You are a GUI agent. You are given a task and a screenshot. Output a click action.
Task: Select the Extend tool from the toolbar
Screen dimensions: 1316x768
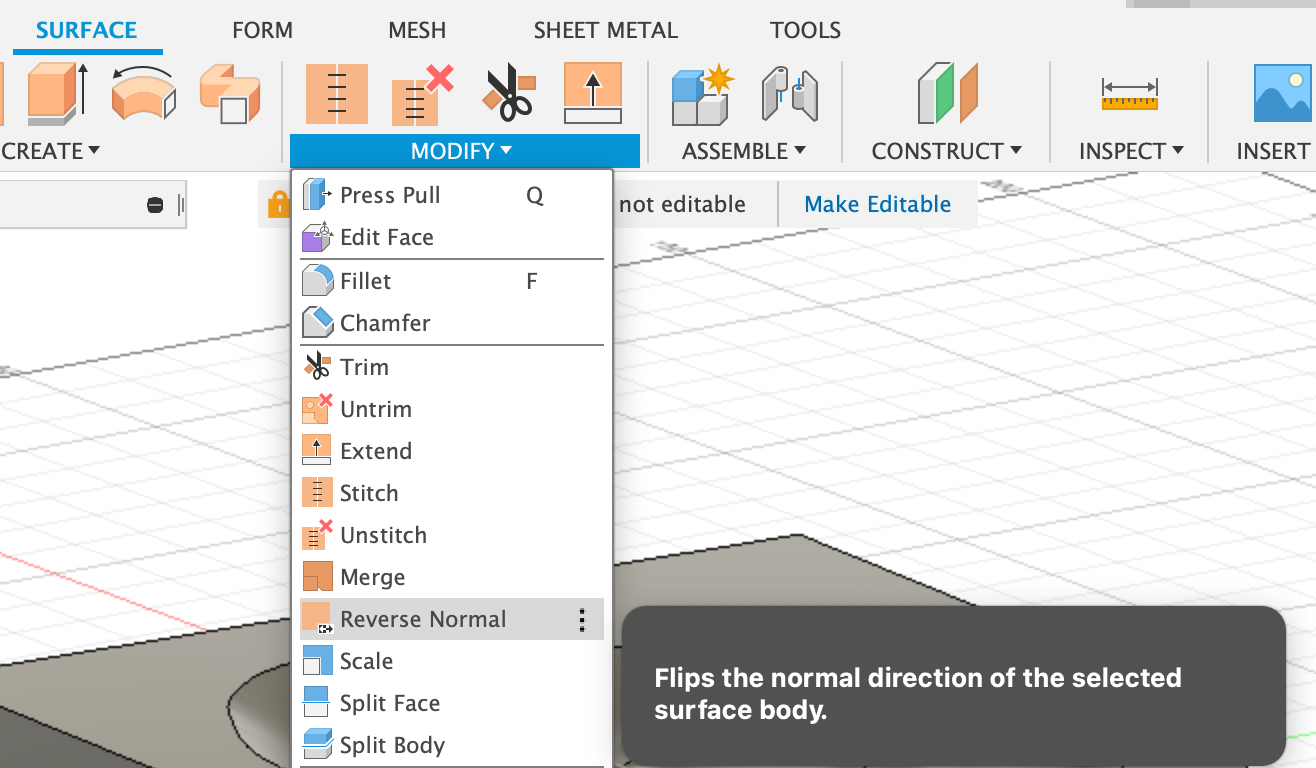coord(592,92)
